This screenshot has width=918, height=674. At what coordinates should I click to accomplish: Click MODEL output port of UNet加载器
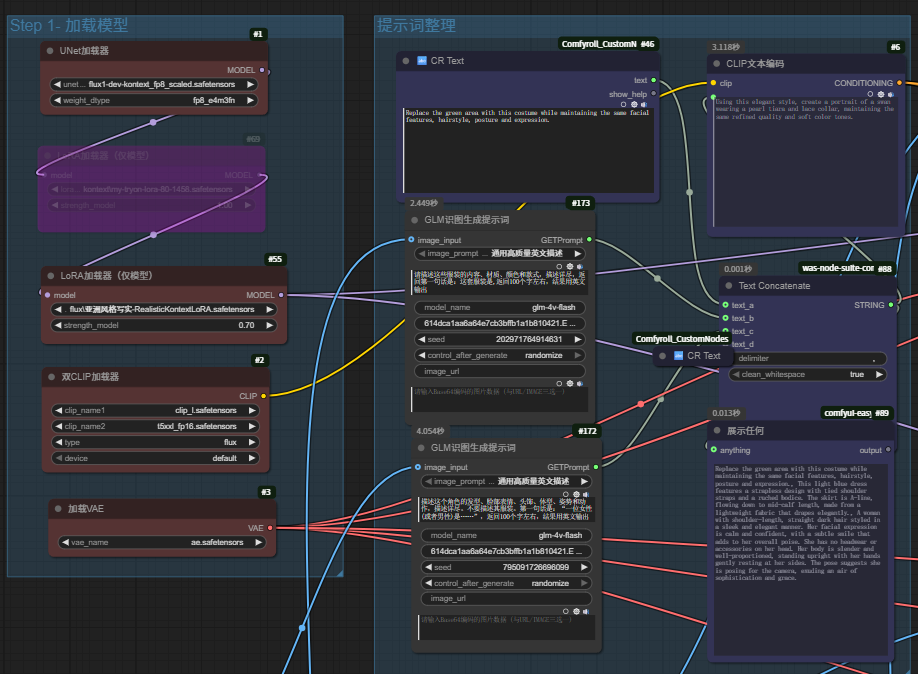(x=262, y=70)
